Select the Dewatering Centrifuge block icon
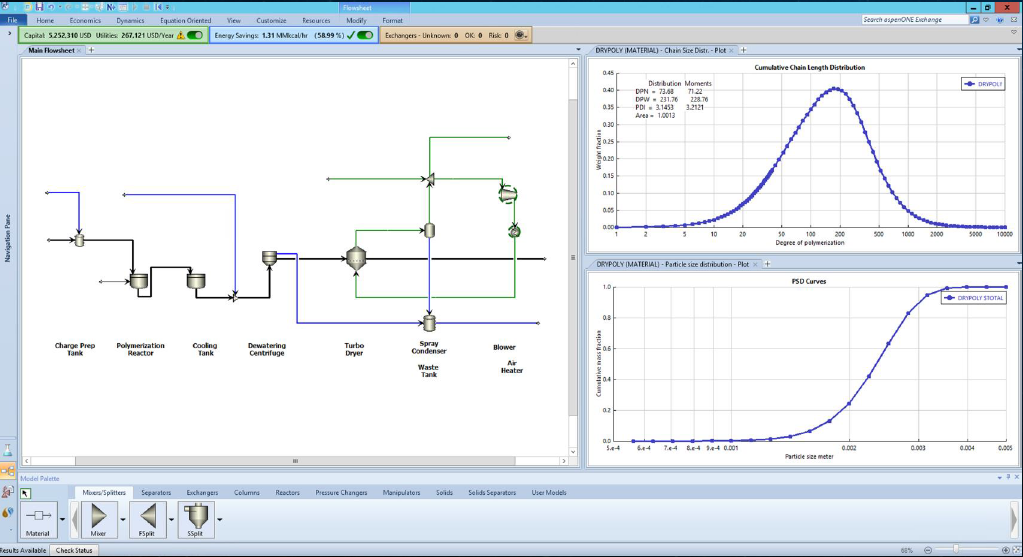Viewport: 1023px width, 557px height. (x=269, y=258)
